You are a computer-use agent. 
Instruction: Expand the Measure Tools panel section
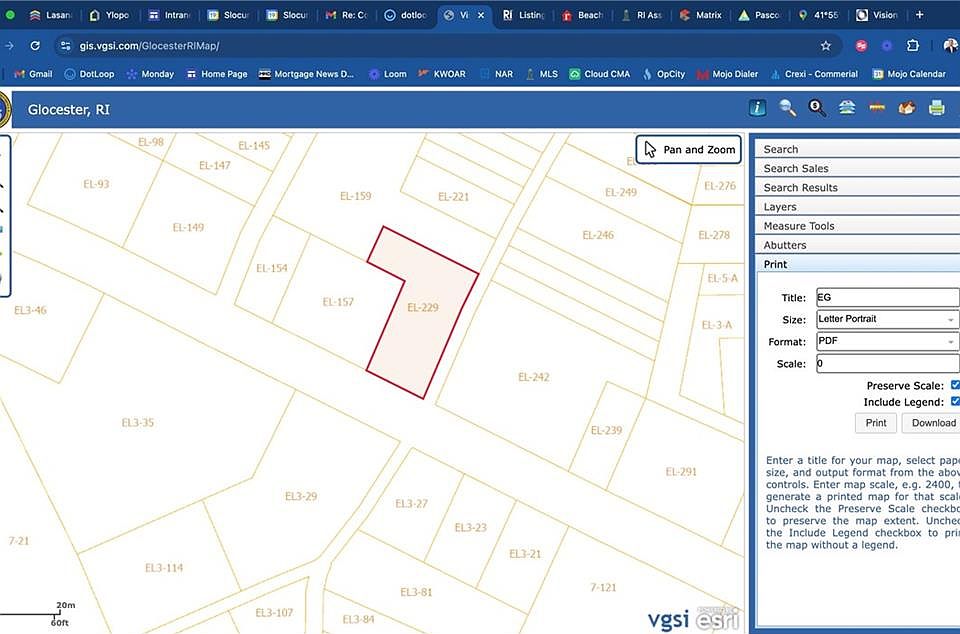(x=857, y=226)
